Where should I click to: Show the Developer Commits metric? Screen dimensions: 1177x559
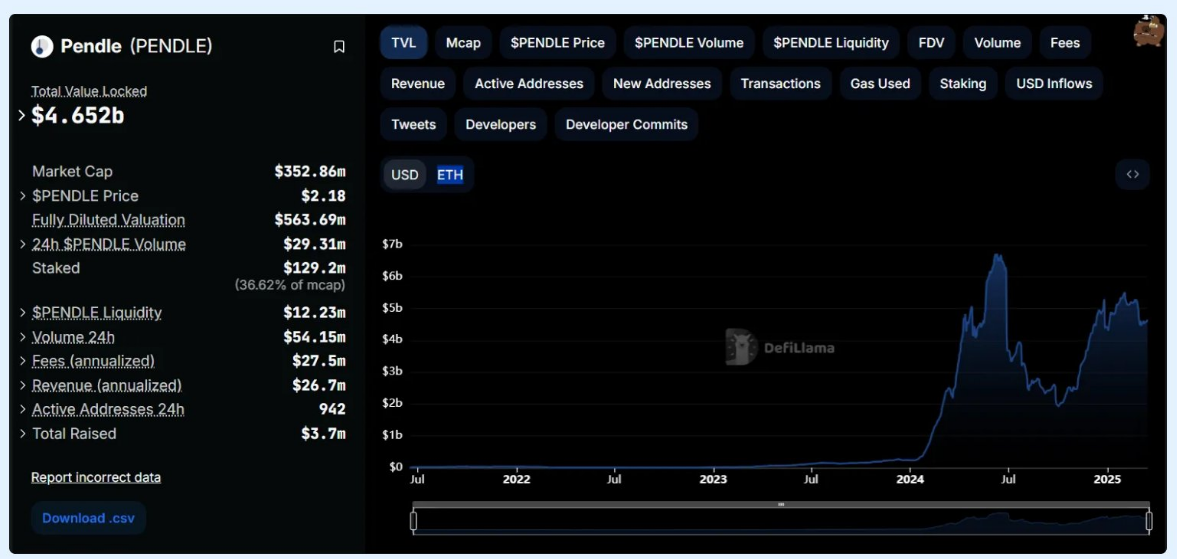626,125
